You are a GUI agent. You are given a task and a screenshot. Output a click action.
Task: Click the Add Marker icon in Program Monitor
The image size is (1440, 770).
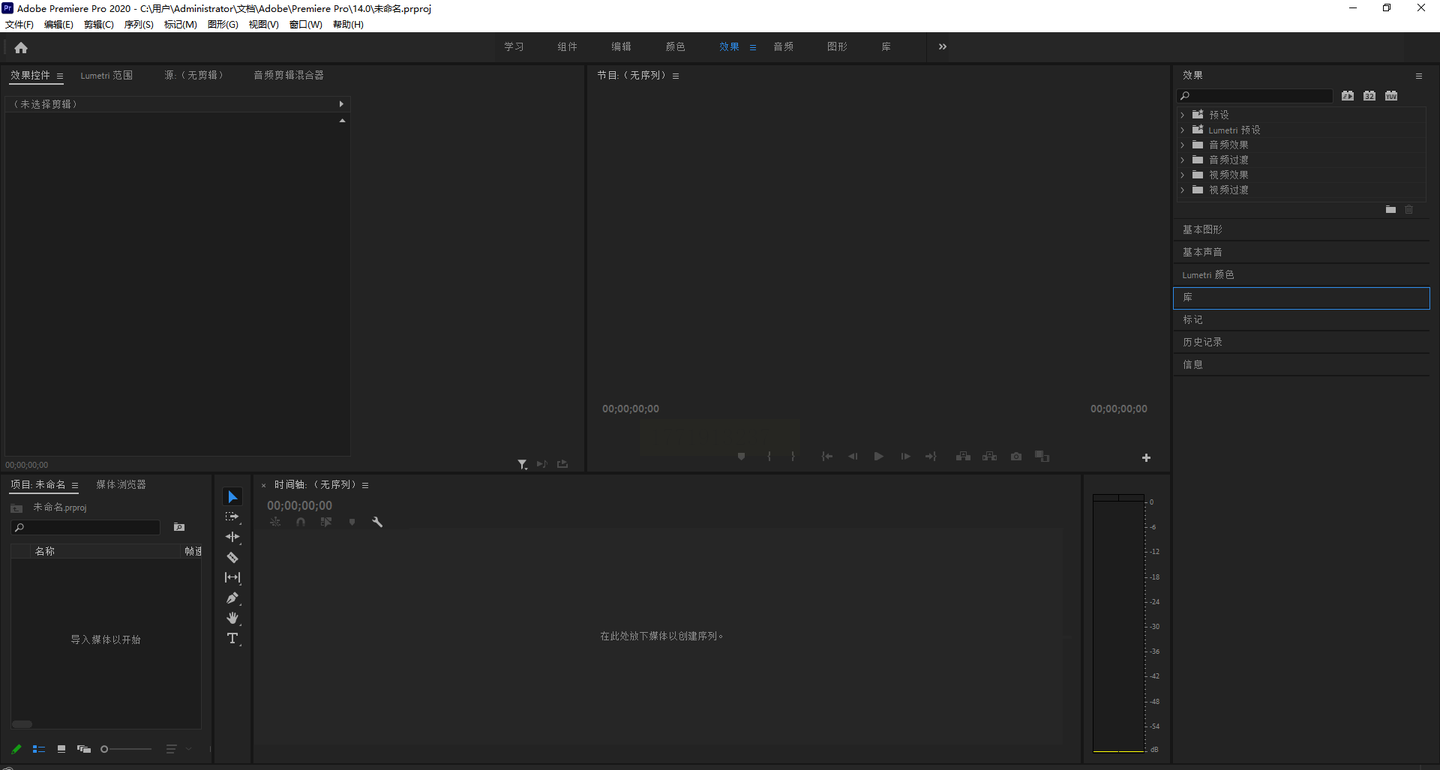(x=741, y=457)
